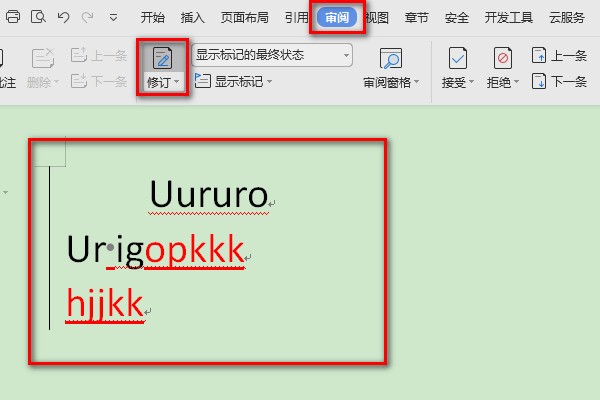Expand the 拒绝 dropdown arrow
The height and width of the screenshot is (400, 600).
tap(516, 82)
